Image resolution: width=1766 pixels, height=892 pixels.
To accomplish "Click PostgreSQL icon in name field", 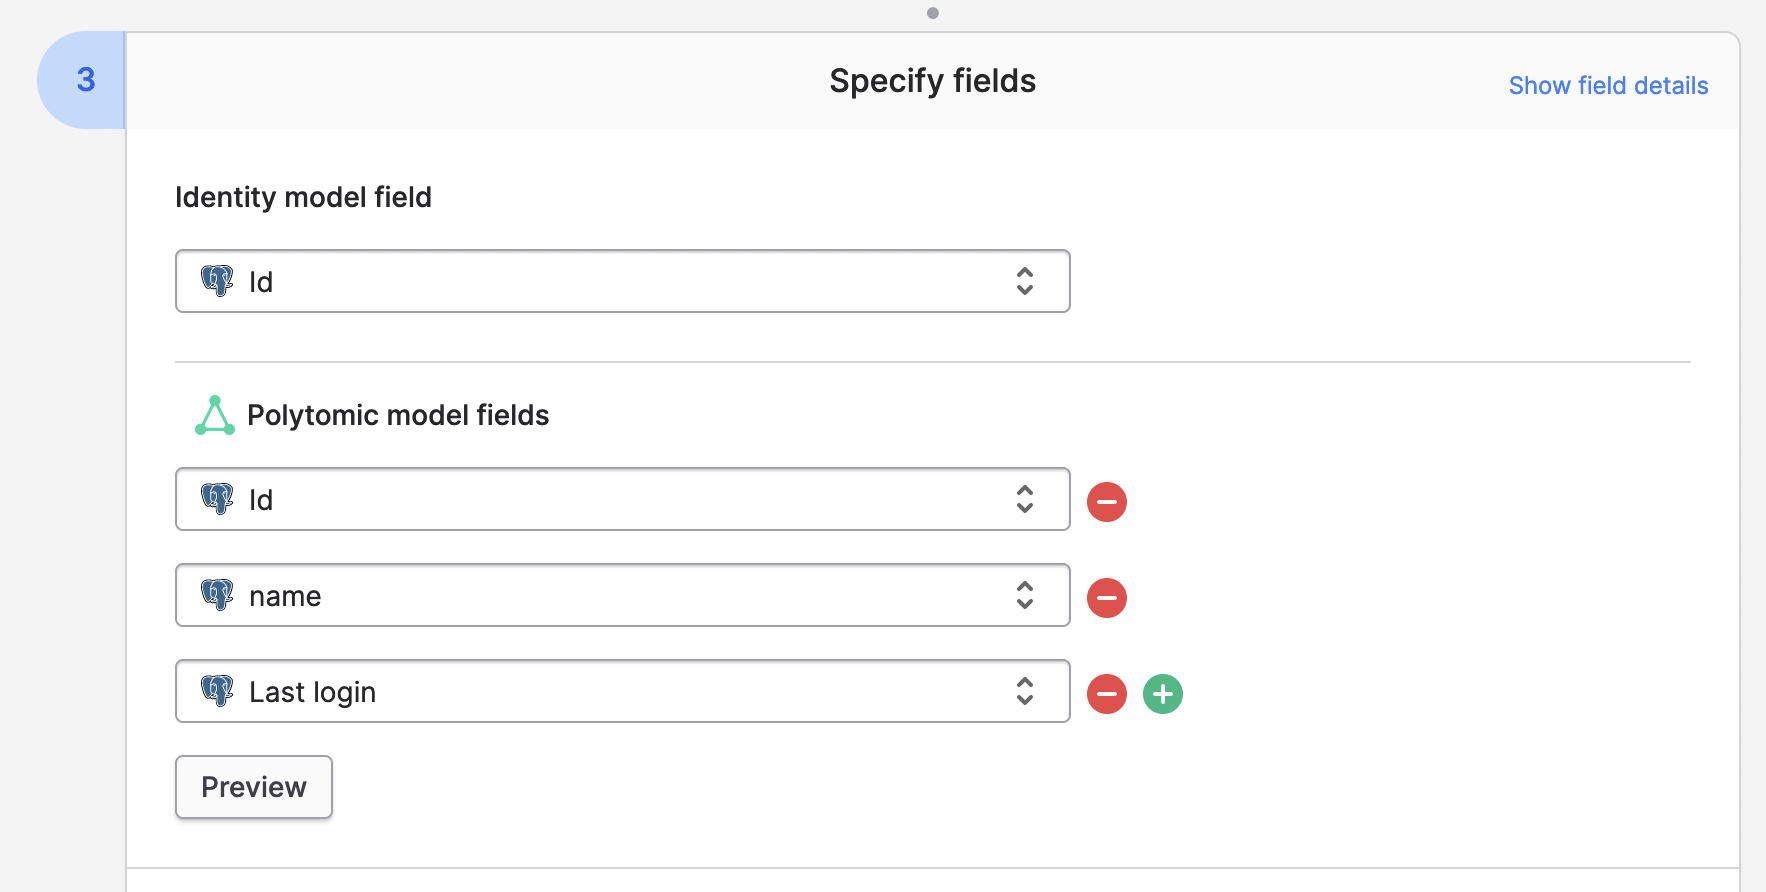I will (217, 595).
